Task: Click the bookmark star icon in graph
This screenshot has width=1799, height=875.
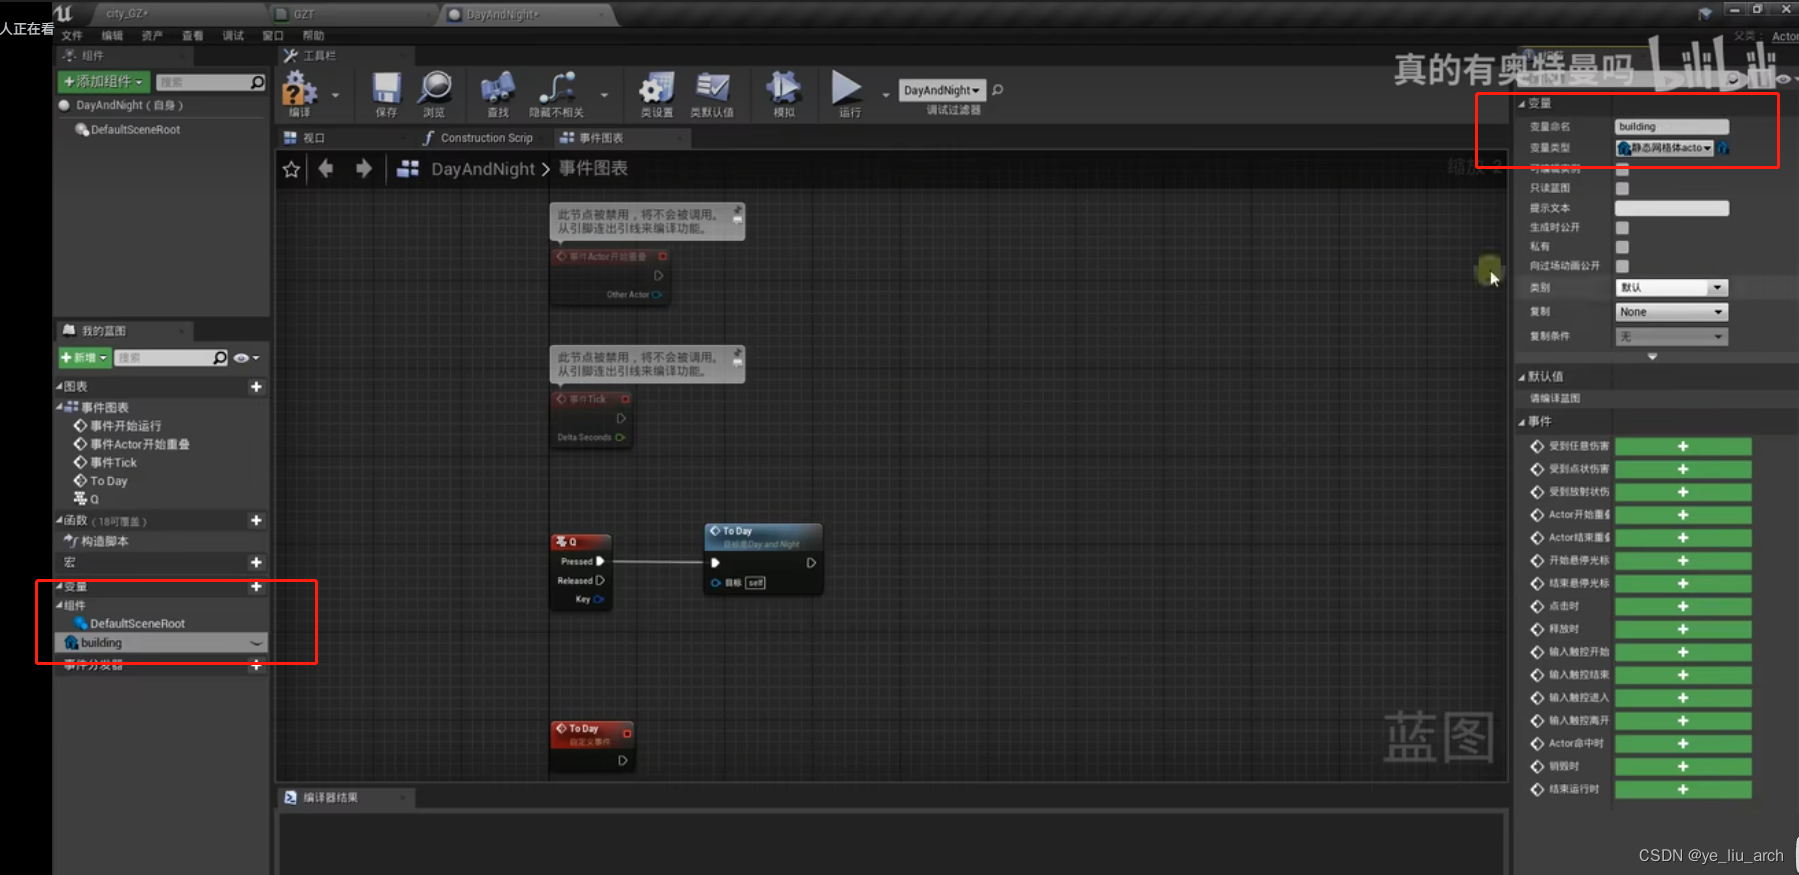Action: (291, 169)
